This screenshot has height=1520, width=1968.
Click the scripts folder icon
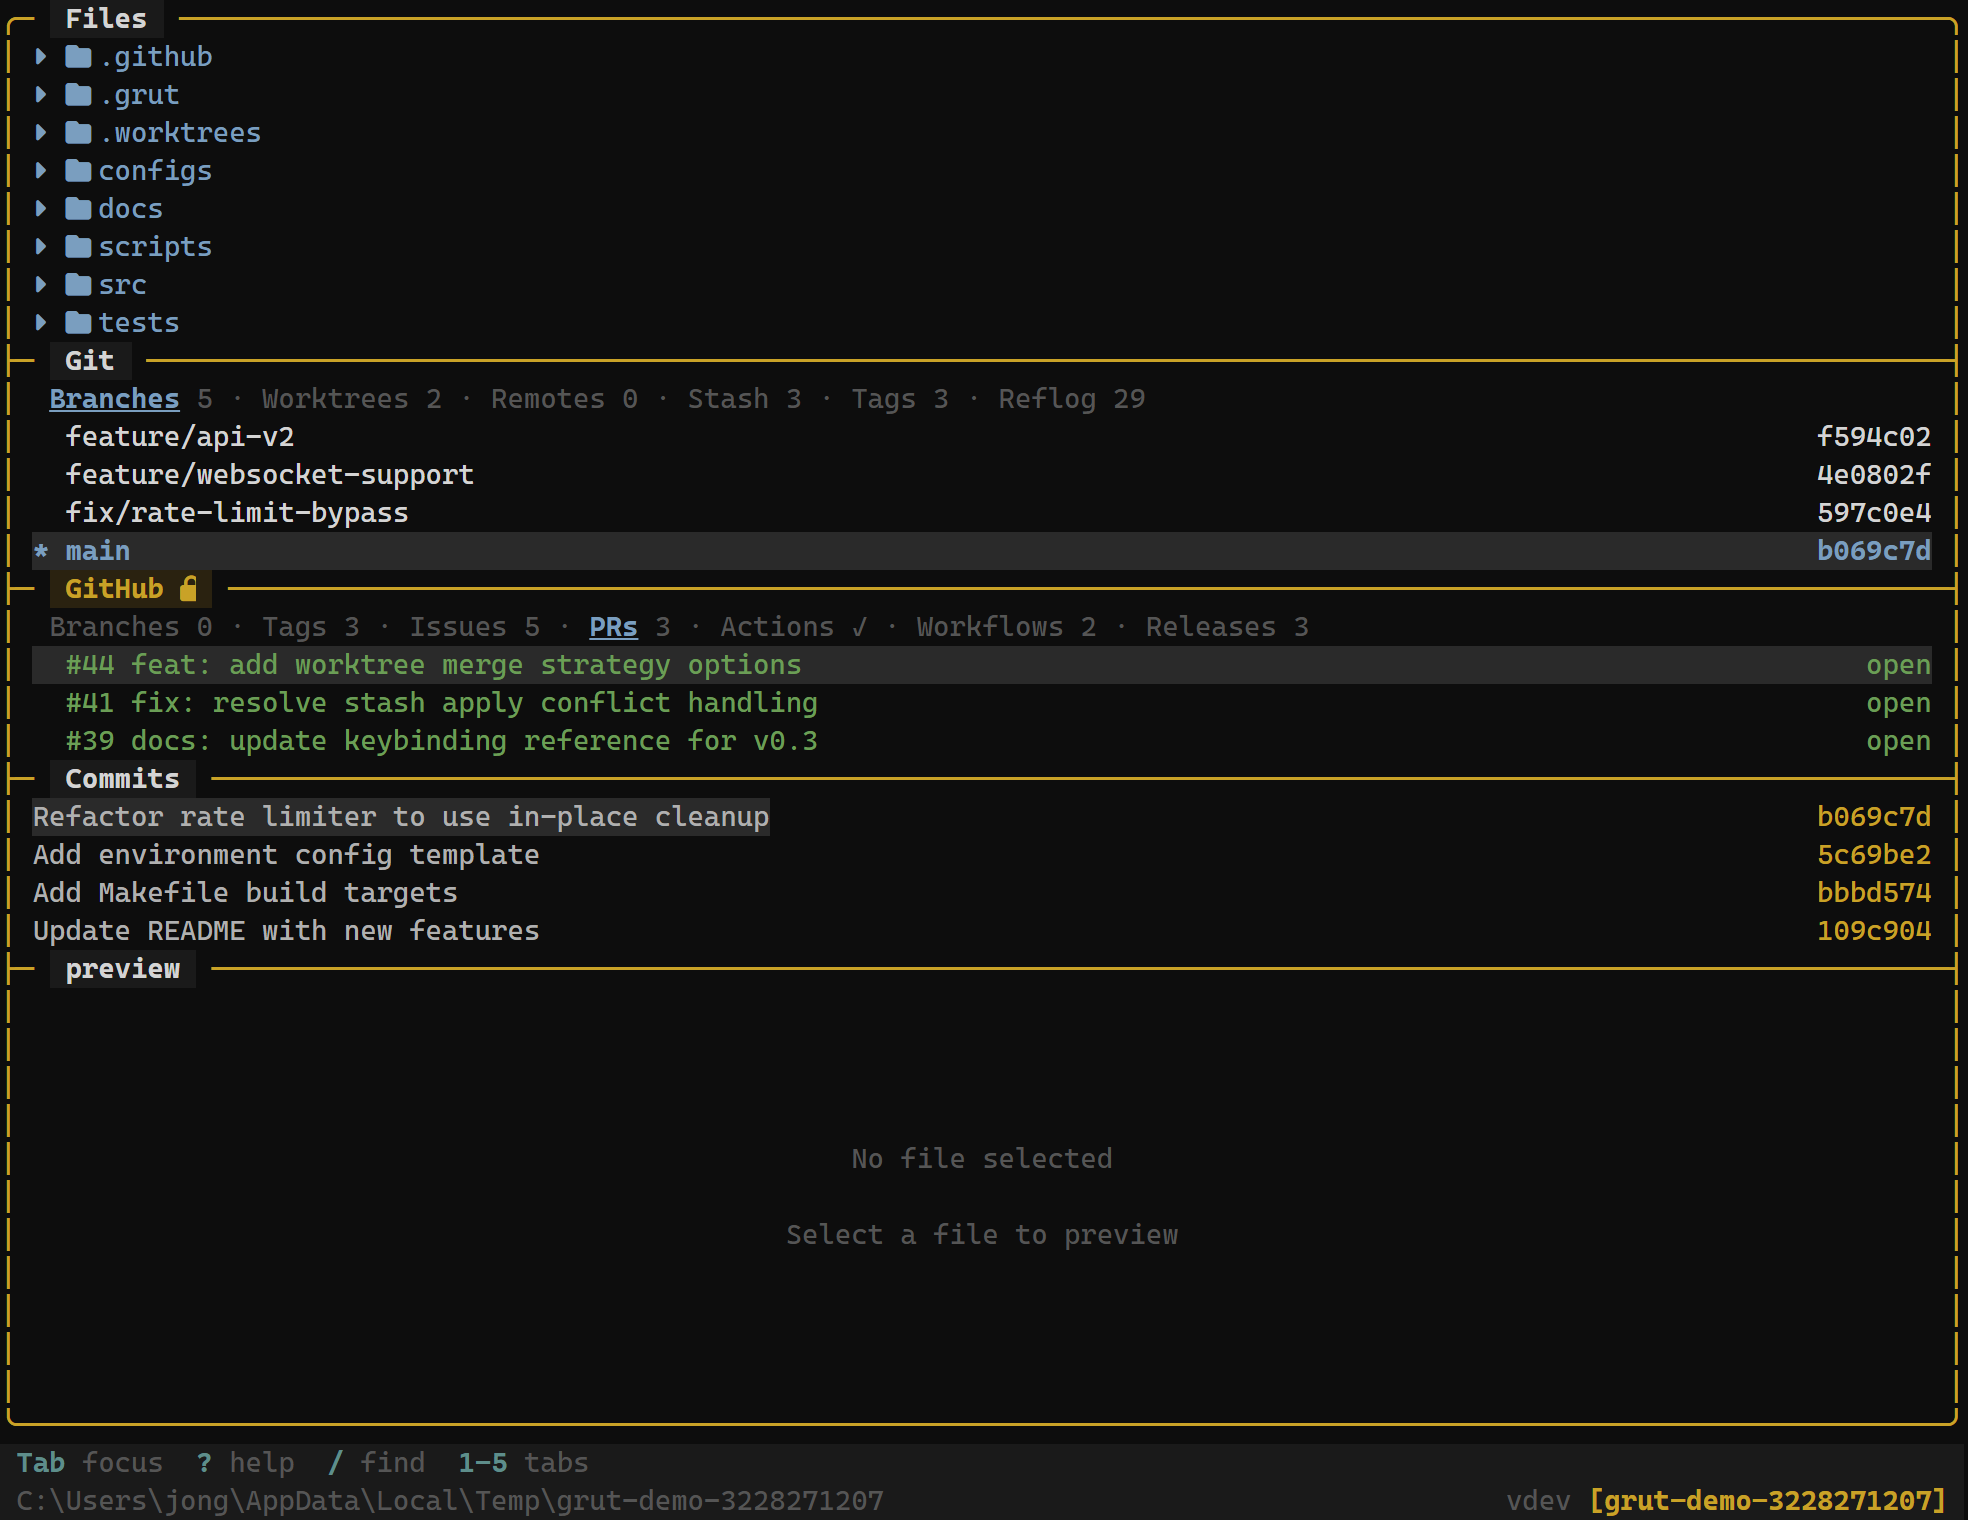pos(78,247)
